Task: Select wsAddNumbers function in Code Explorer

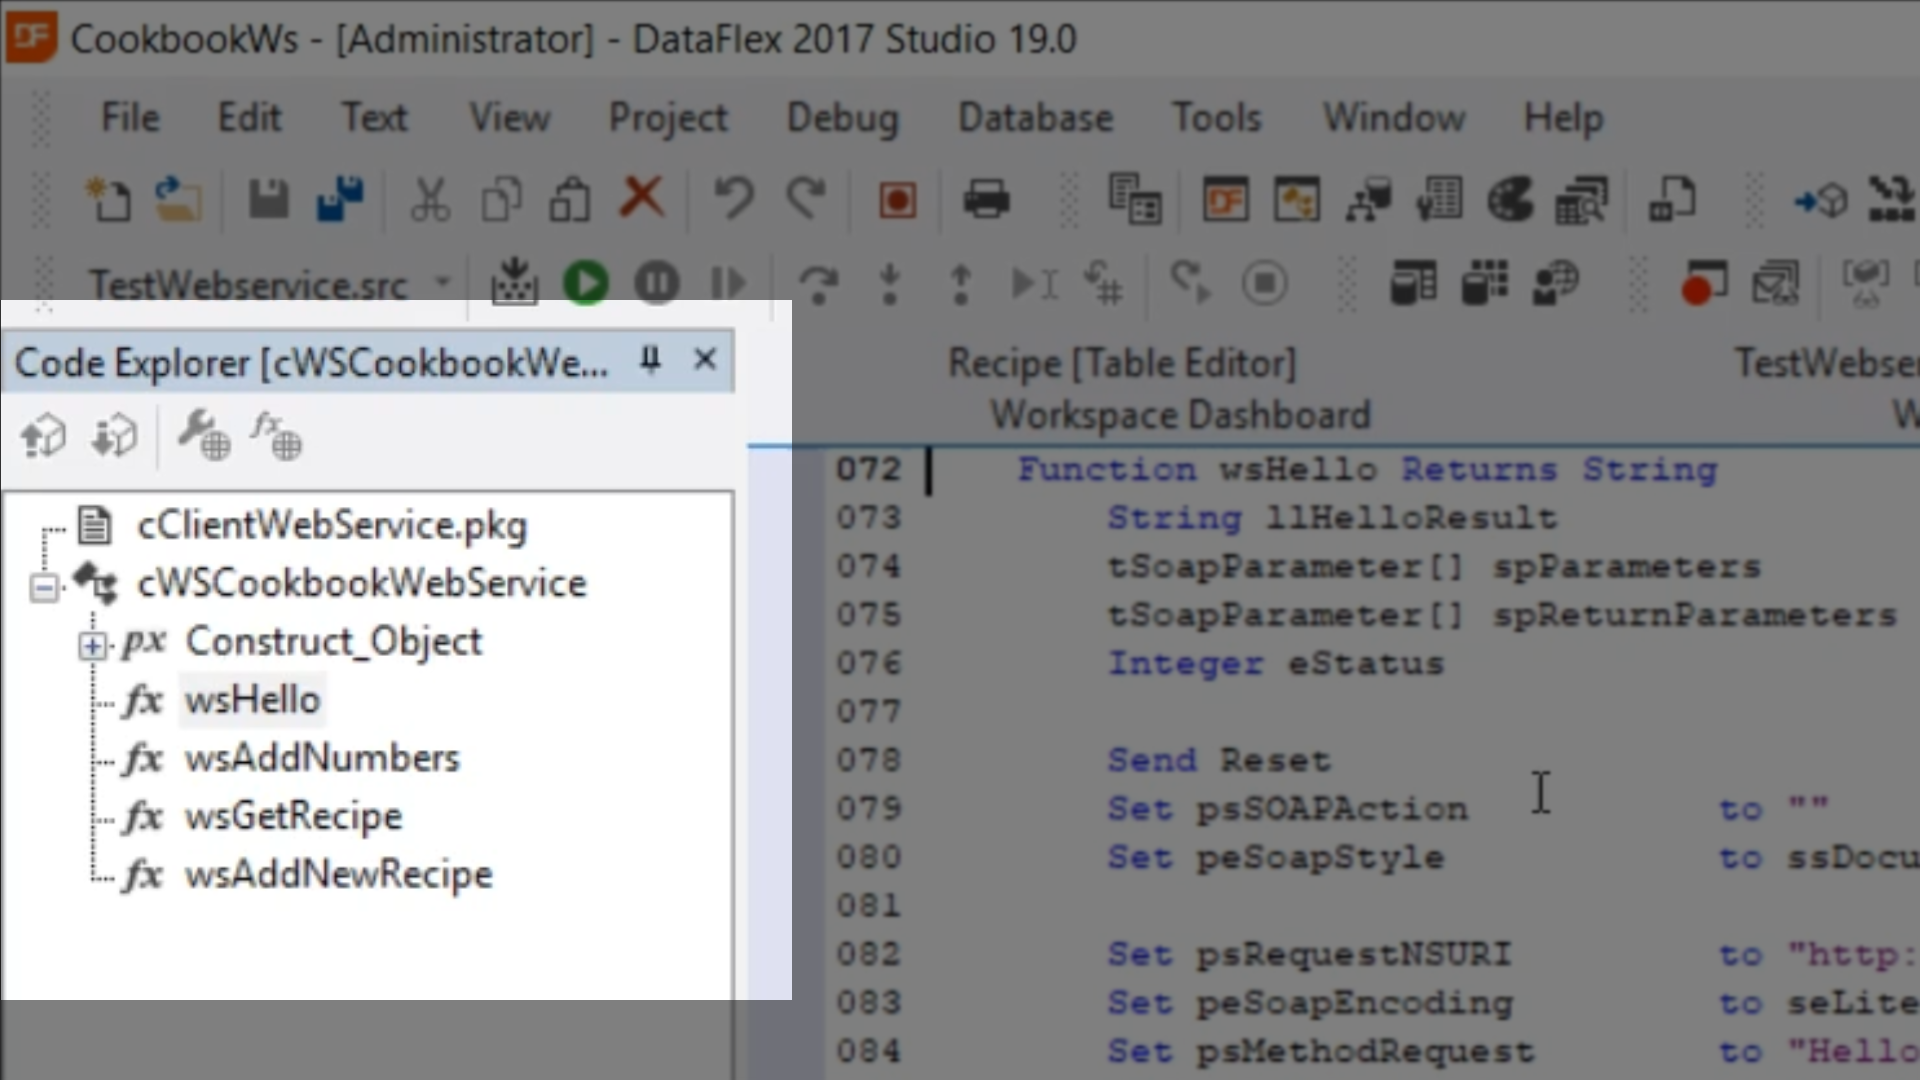Action: point(321,758)
